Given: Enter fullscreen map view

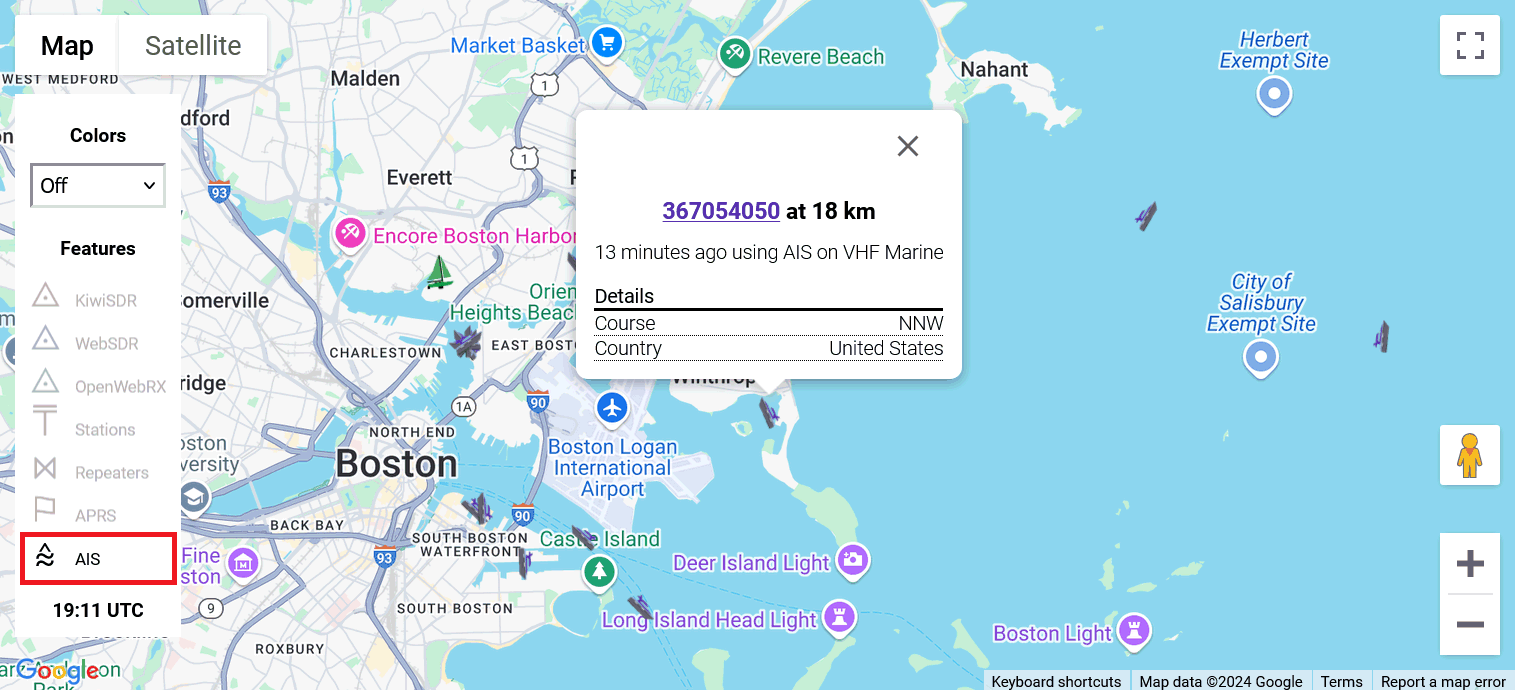Looking at the screenshot, I should point(1469,46).
